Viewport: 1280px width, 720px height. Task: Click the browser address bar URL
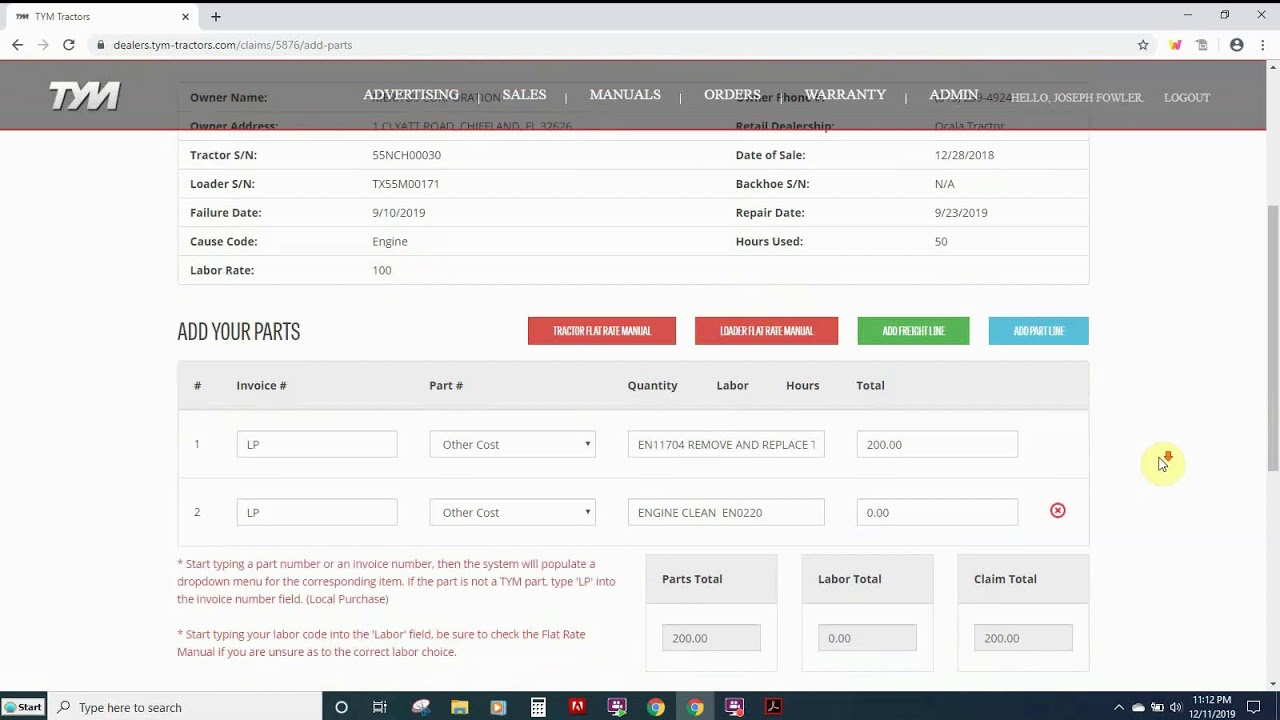click(233, 45)
